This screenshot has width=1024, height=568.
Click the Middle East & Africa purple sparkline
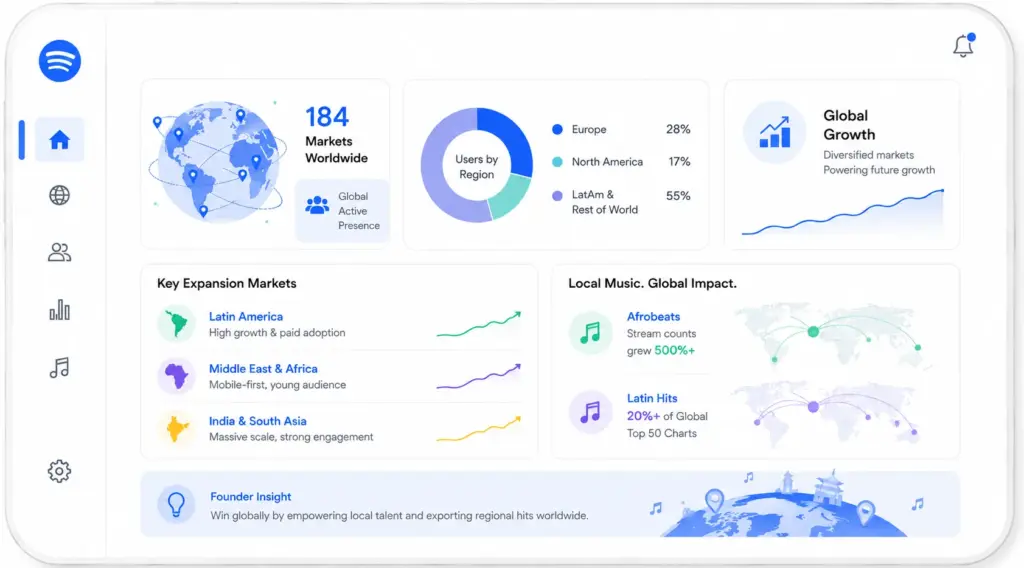[x=479, y=376]
